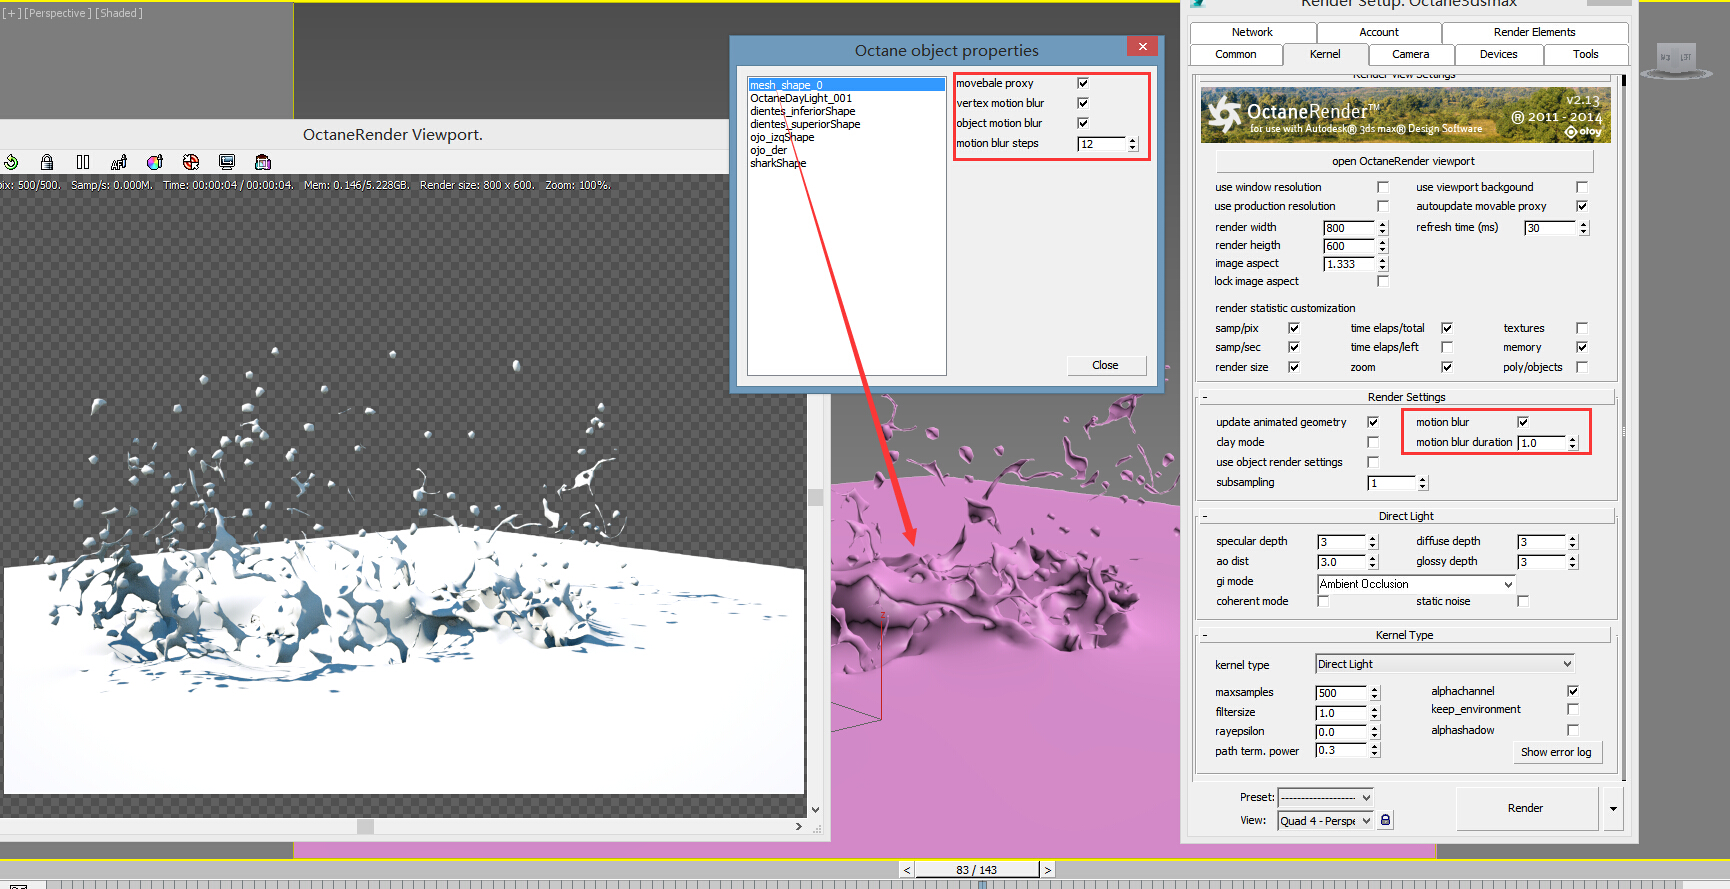Image resolution: width=1730 pixels, height=889 pixels.
Task: Toggle vertex motion blur checkbox
Action: [x=1082, y=103]
